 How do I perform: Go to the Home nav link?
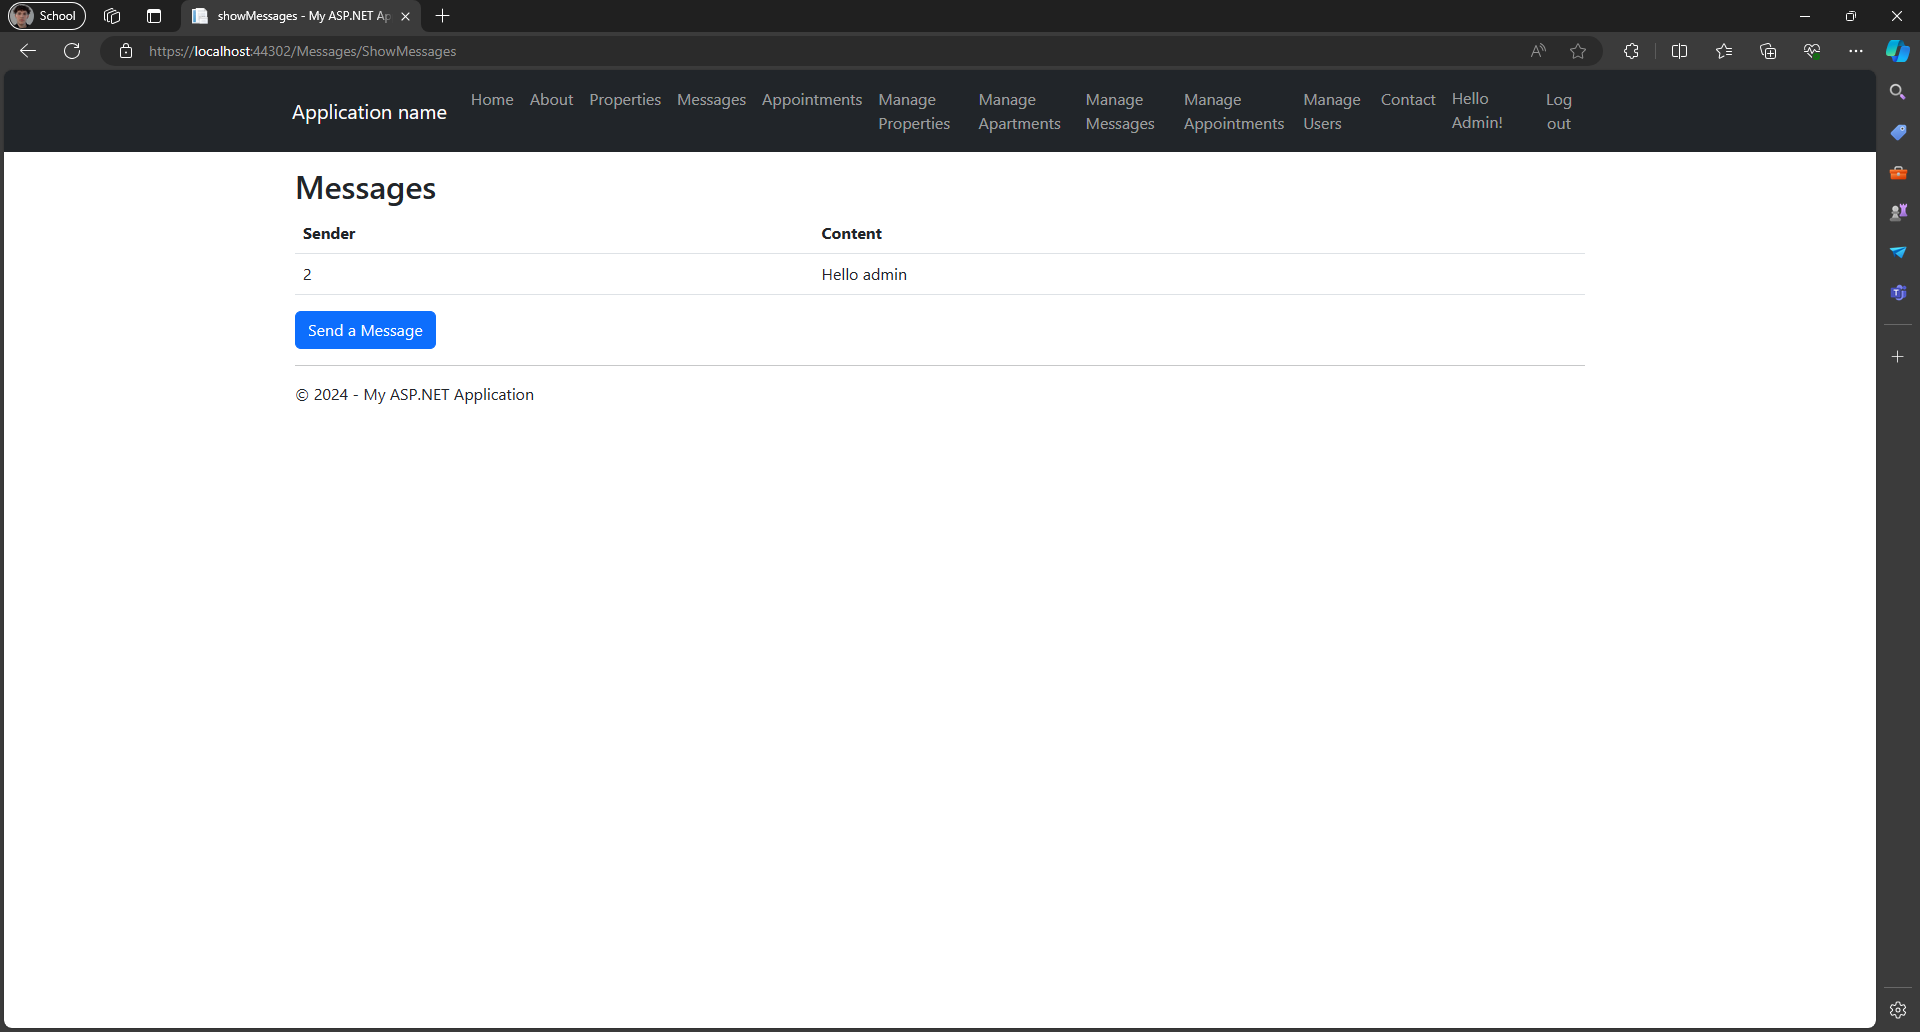click(492, 100)
